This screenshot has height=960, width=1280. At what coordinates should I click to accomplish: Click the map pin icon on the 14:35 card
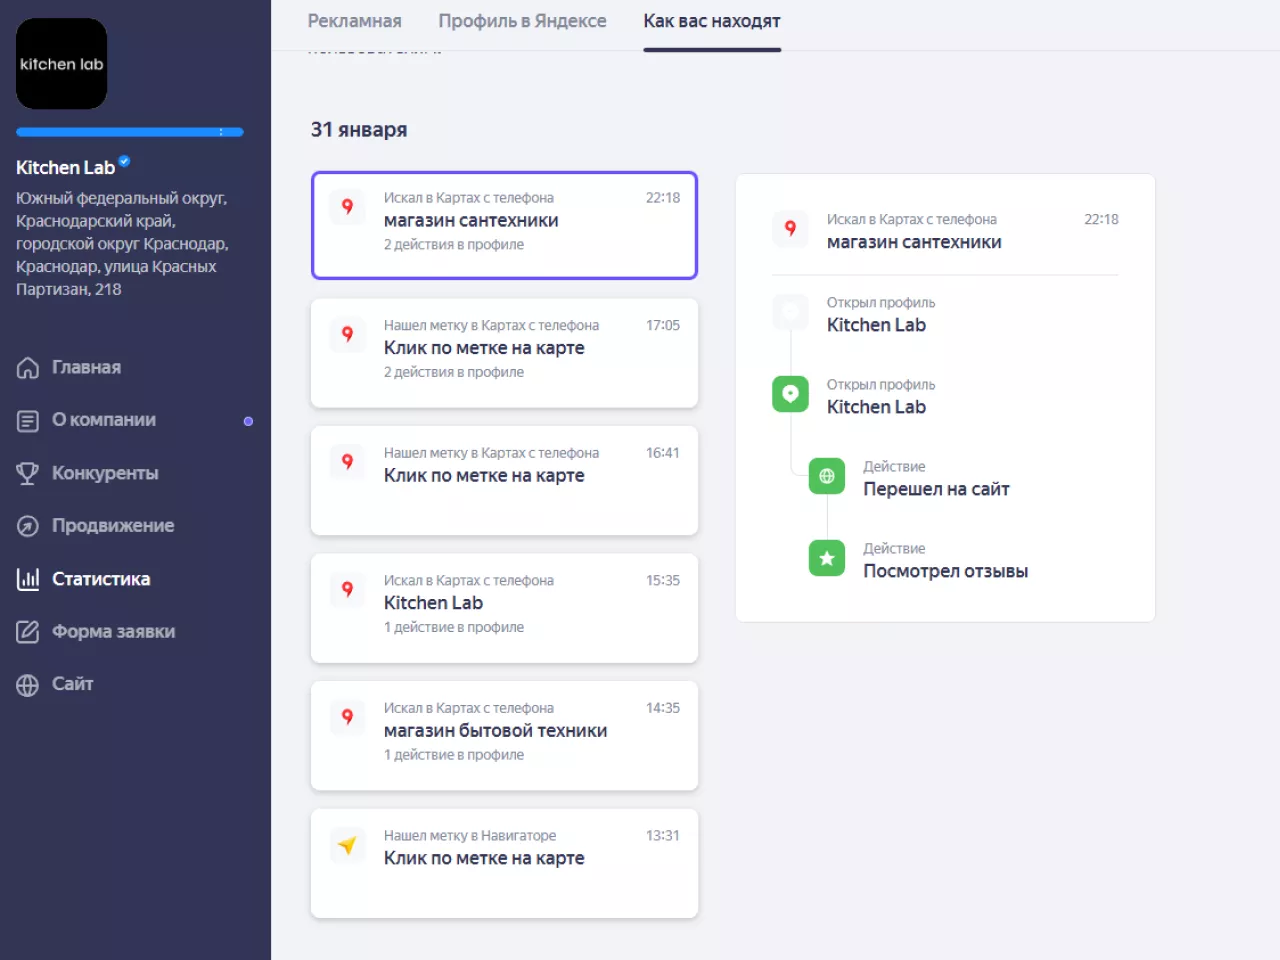(347, 717)
